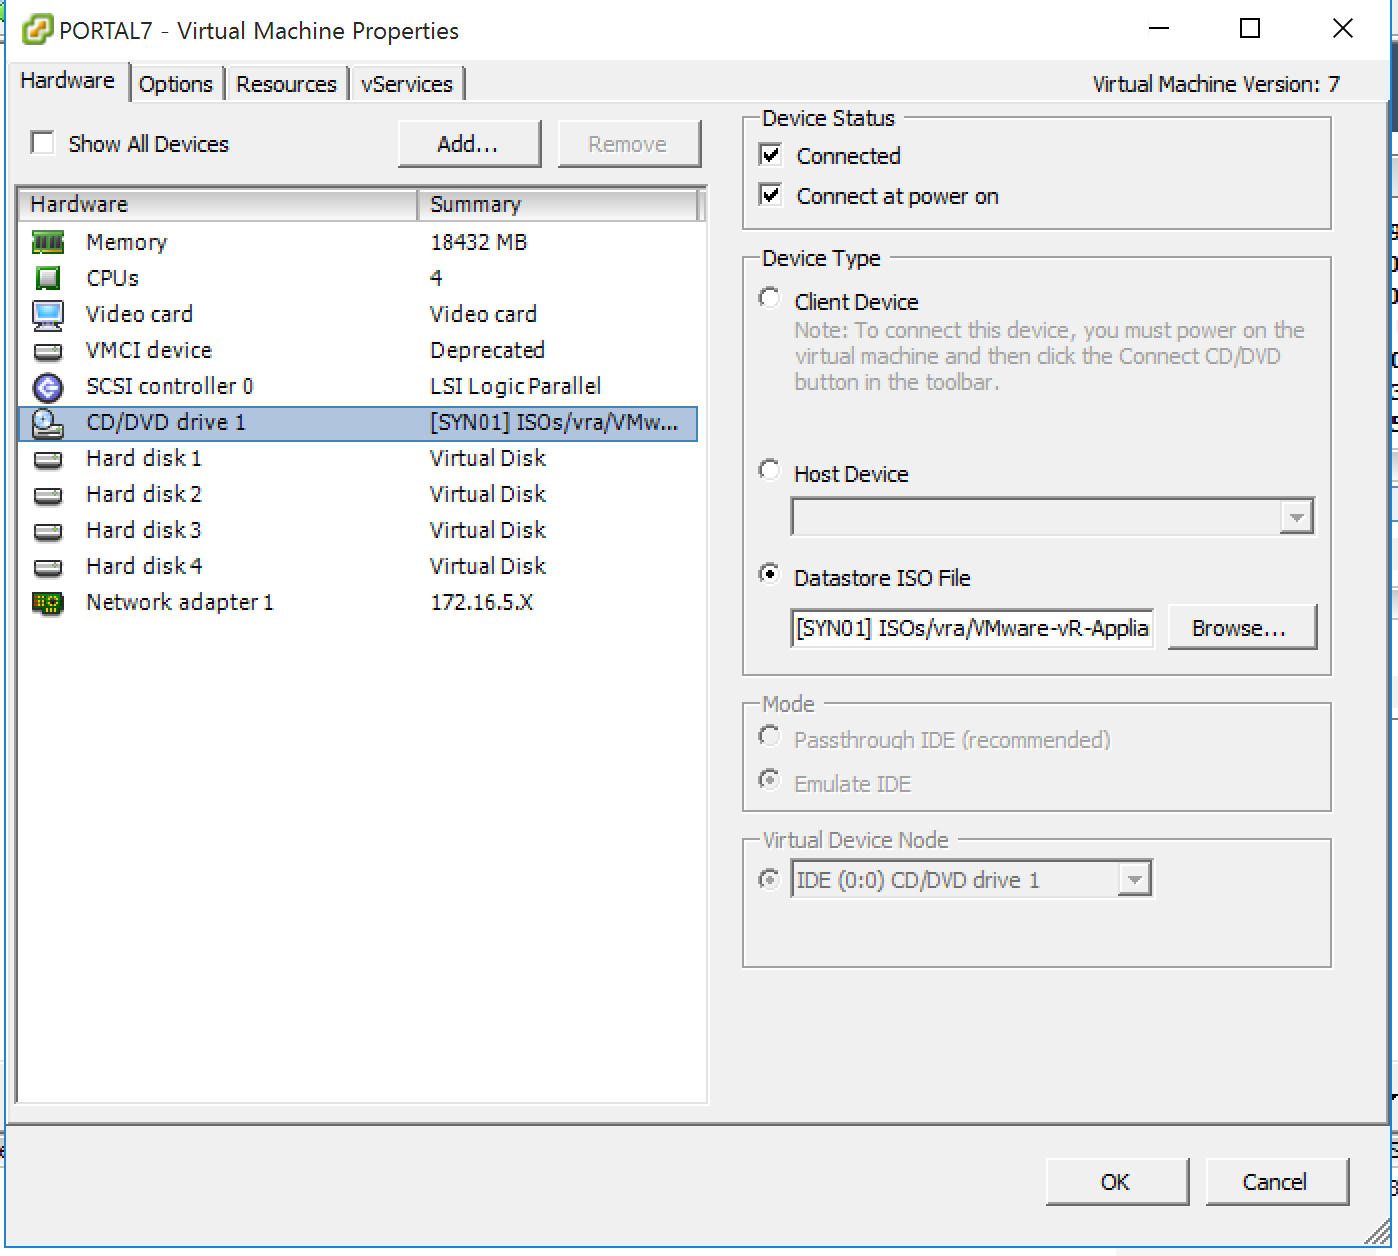
Task: Click the vSphere icon in the title bar
Action: [37, 30]
